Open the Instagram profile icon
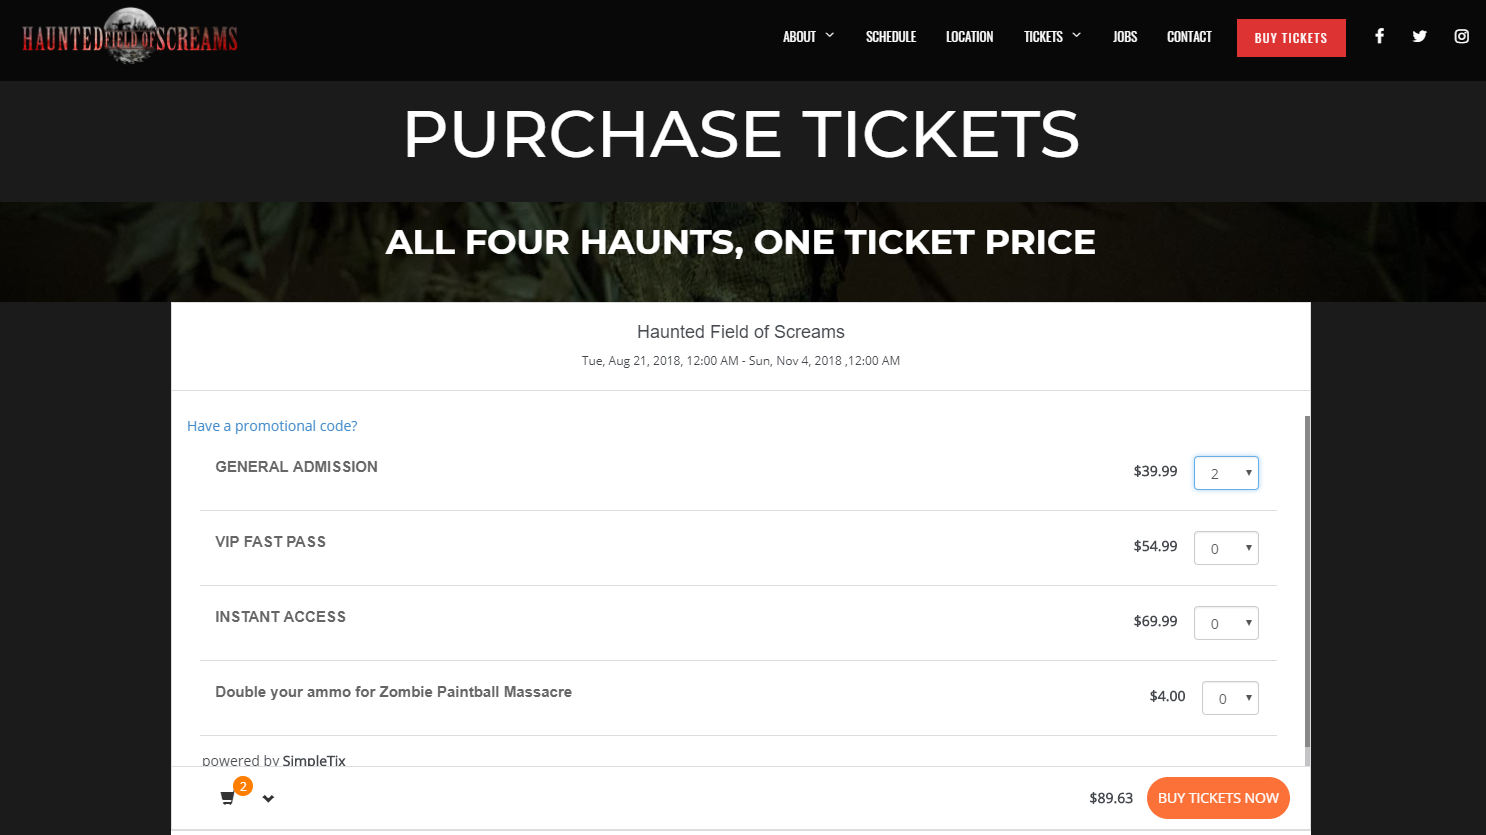The width and height of the screenshot is (1486, 835). coord(1461,37)
